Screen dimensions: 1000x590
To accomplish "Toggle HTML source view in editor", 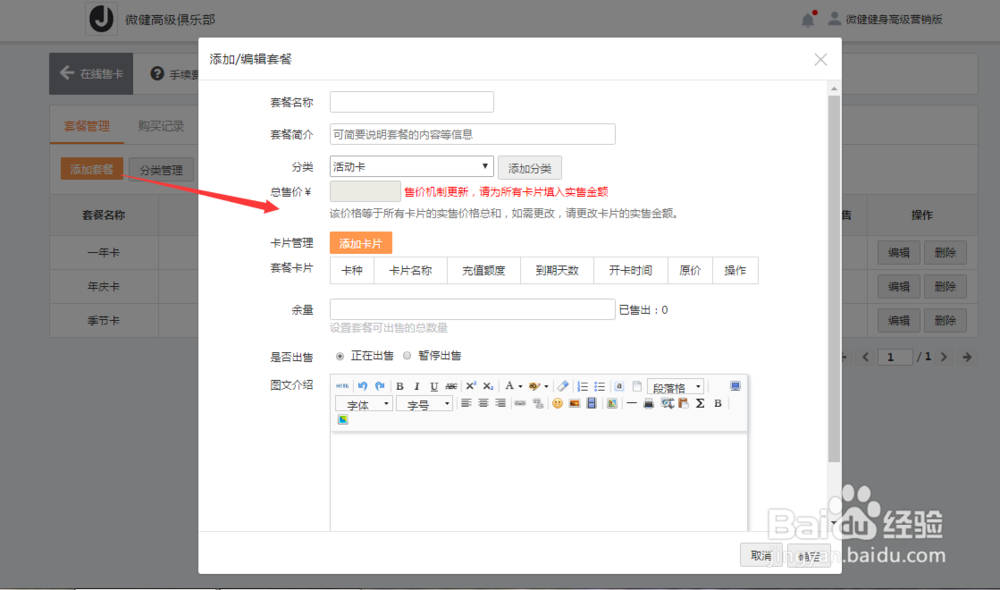I will click(342, 386).
